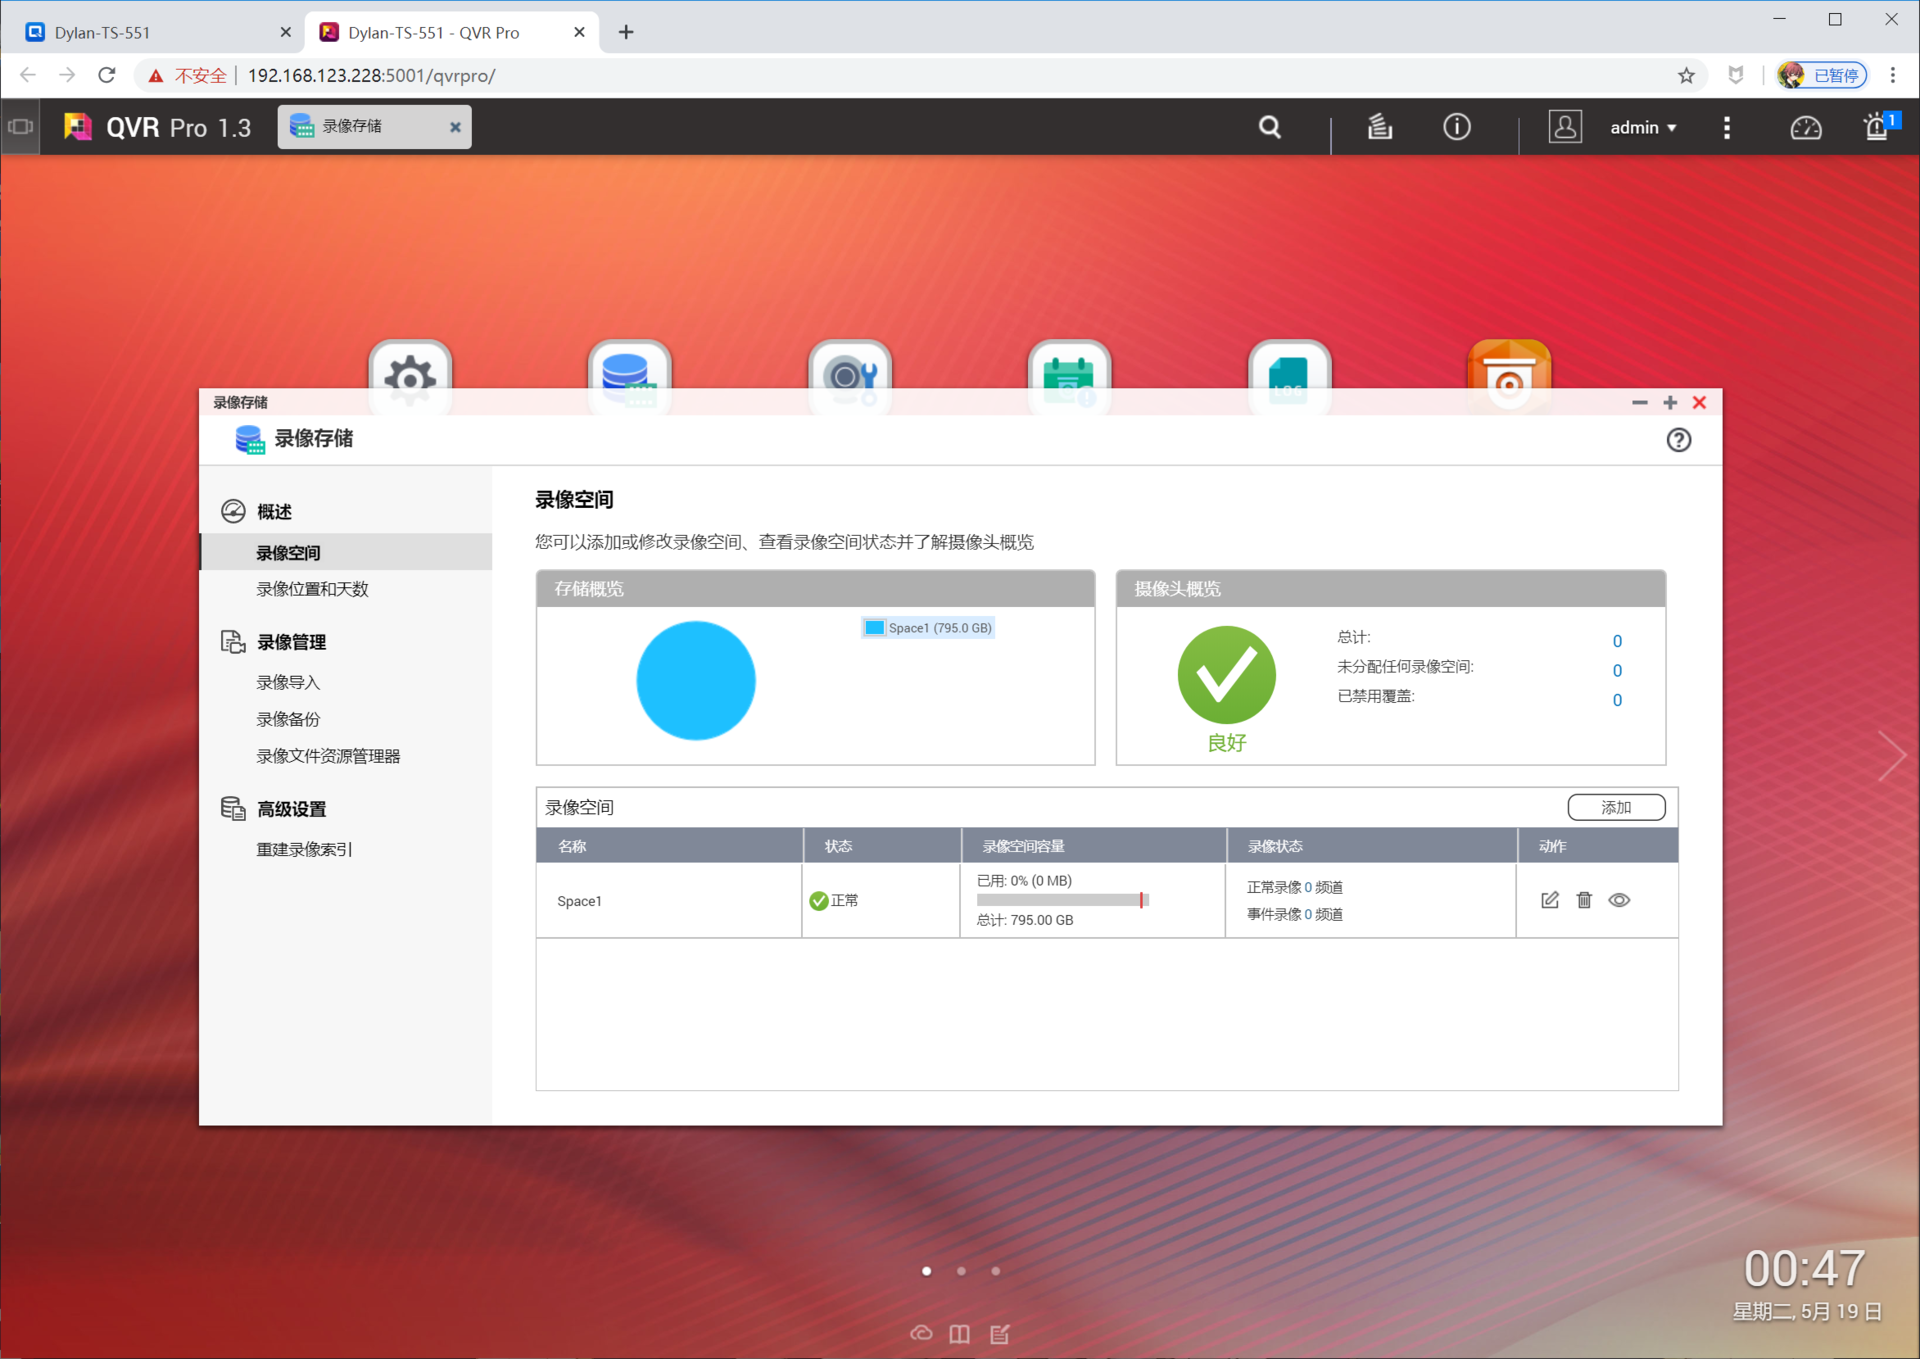Open the background tasks stack icon
The image size is (1920, 1359).
[x=1379, y=127]
